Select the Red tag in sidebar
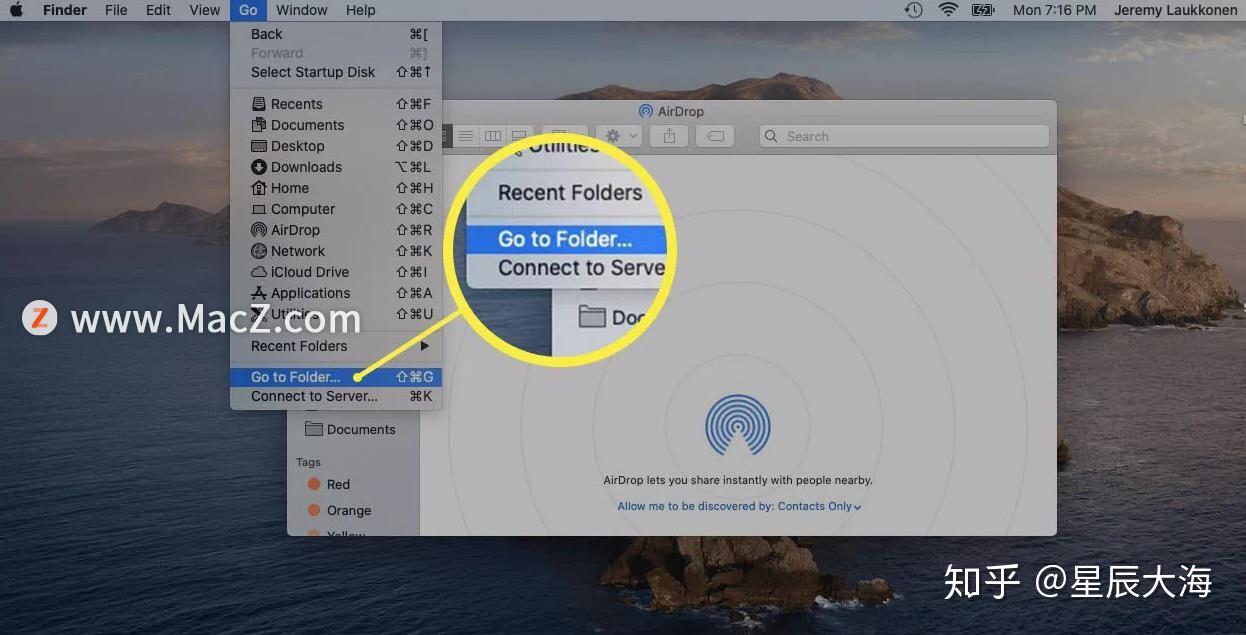 (x=330, y=484)
